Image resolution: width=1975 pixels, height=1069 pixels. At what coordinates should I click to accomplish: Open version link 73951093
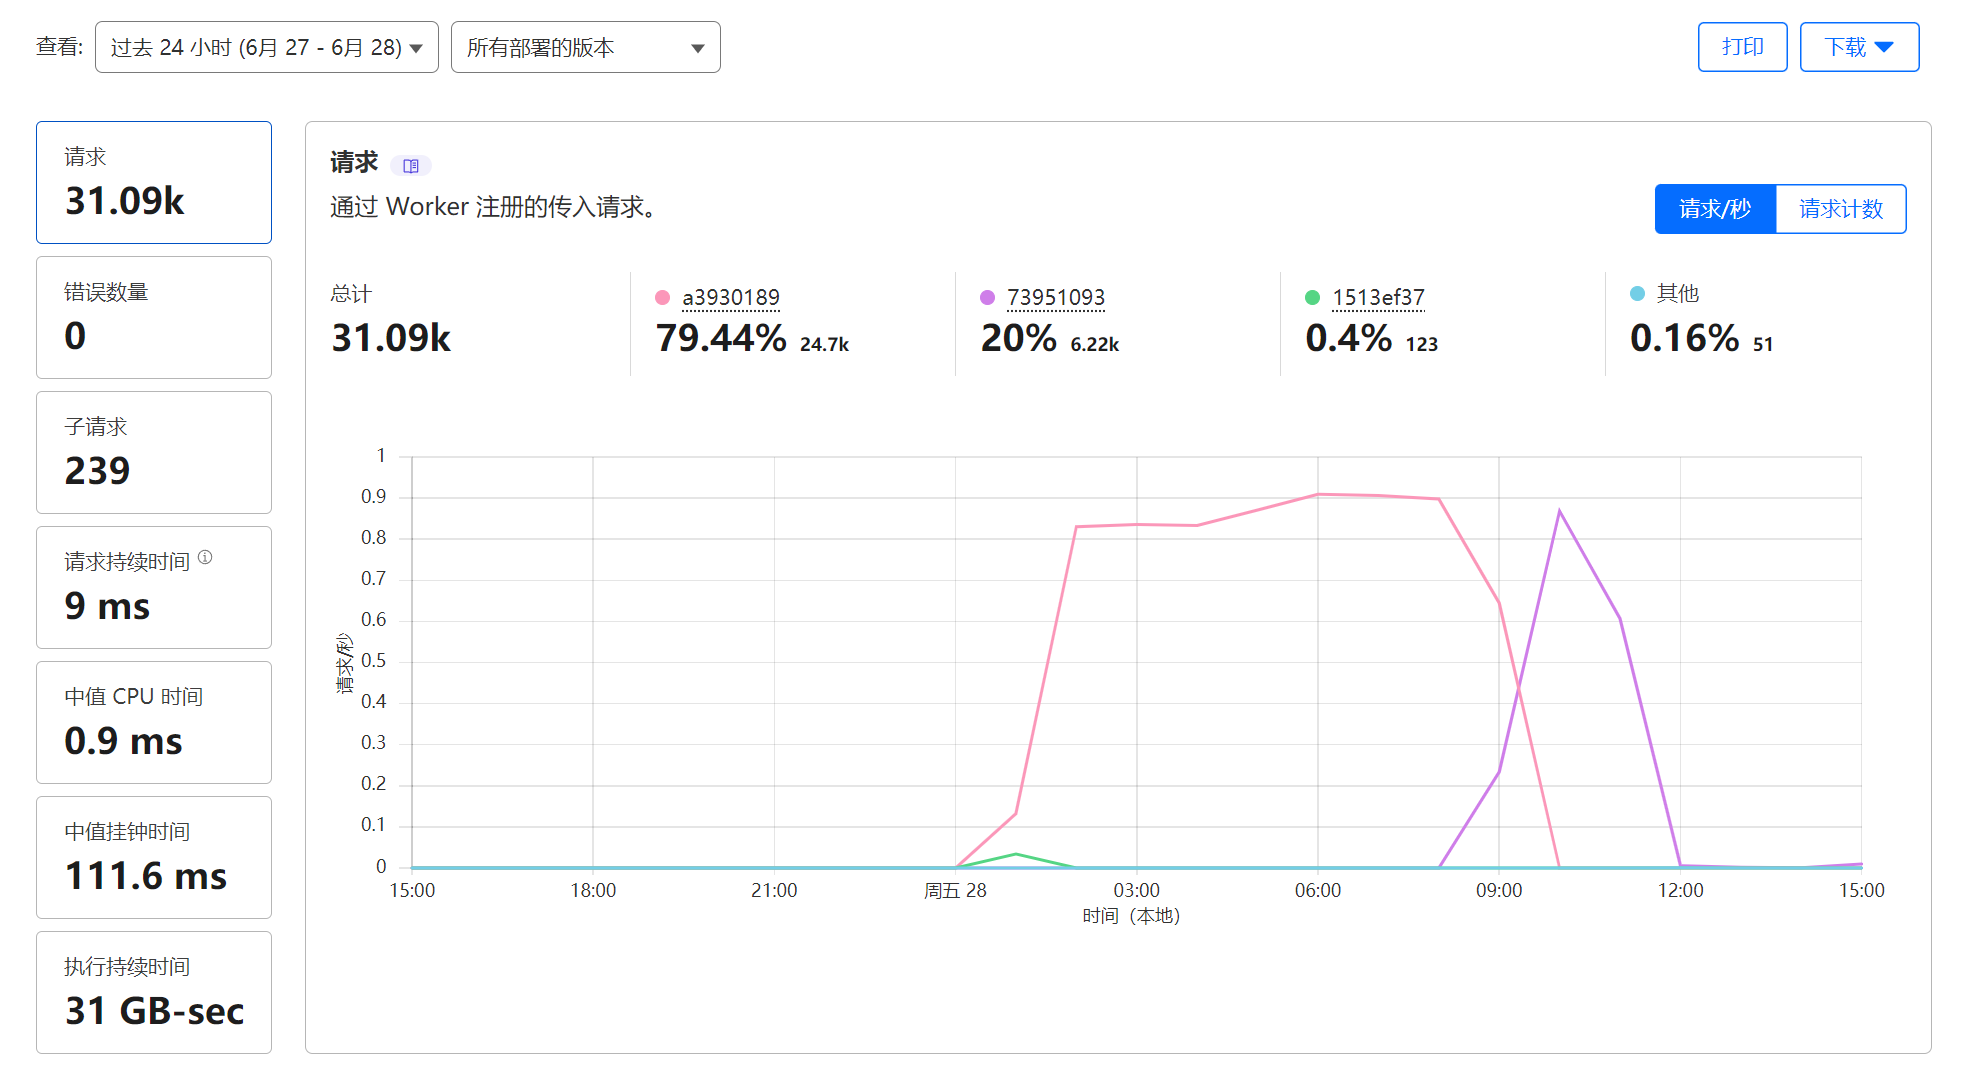click(1056, 297)
